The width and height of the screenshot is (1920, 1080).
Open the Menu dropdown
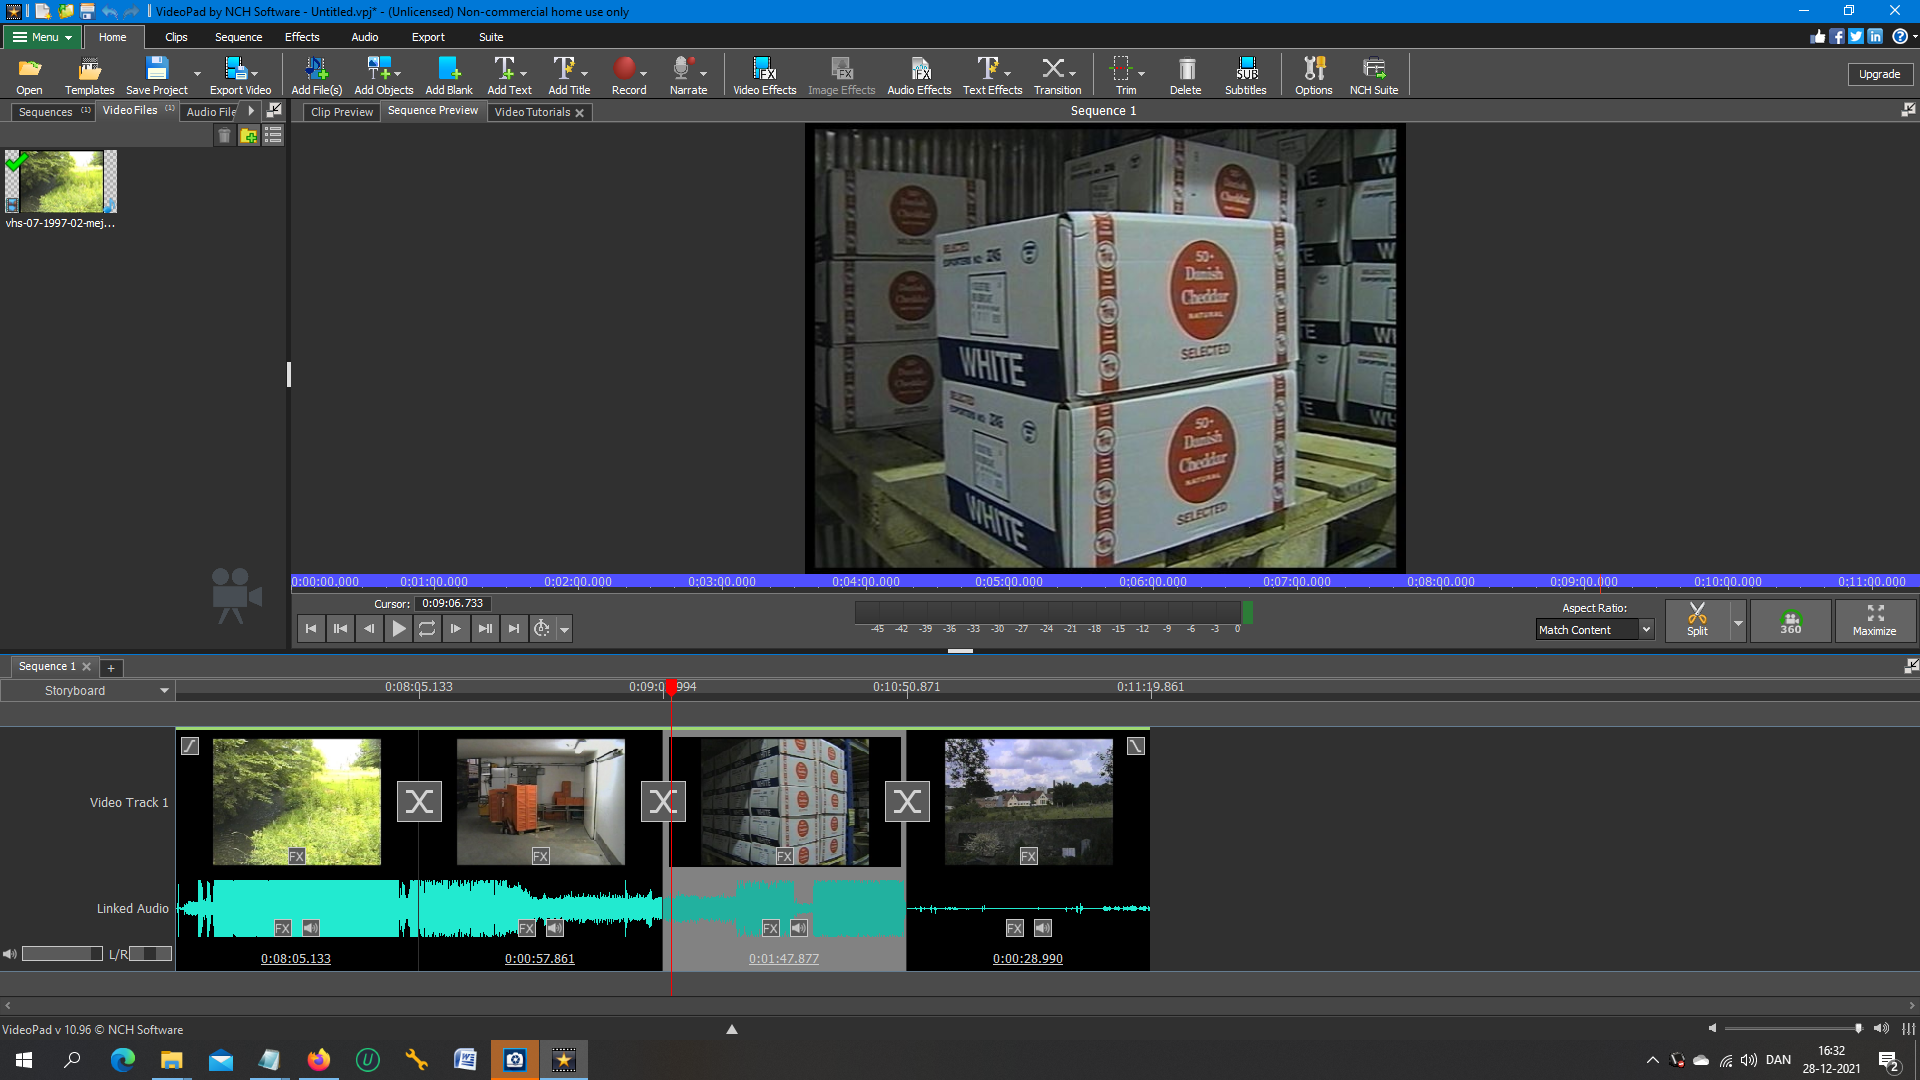(42, 37)
